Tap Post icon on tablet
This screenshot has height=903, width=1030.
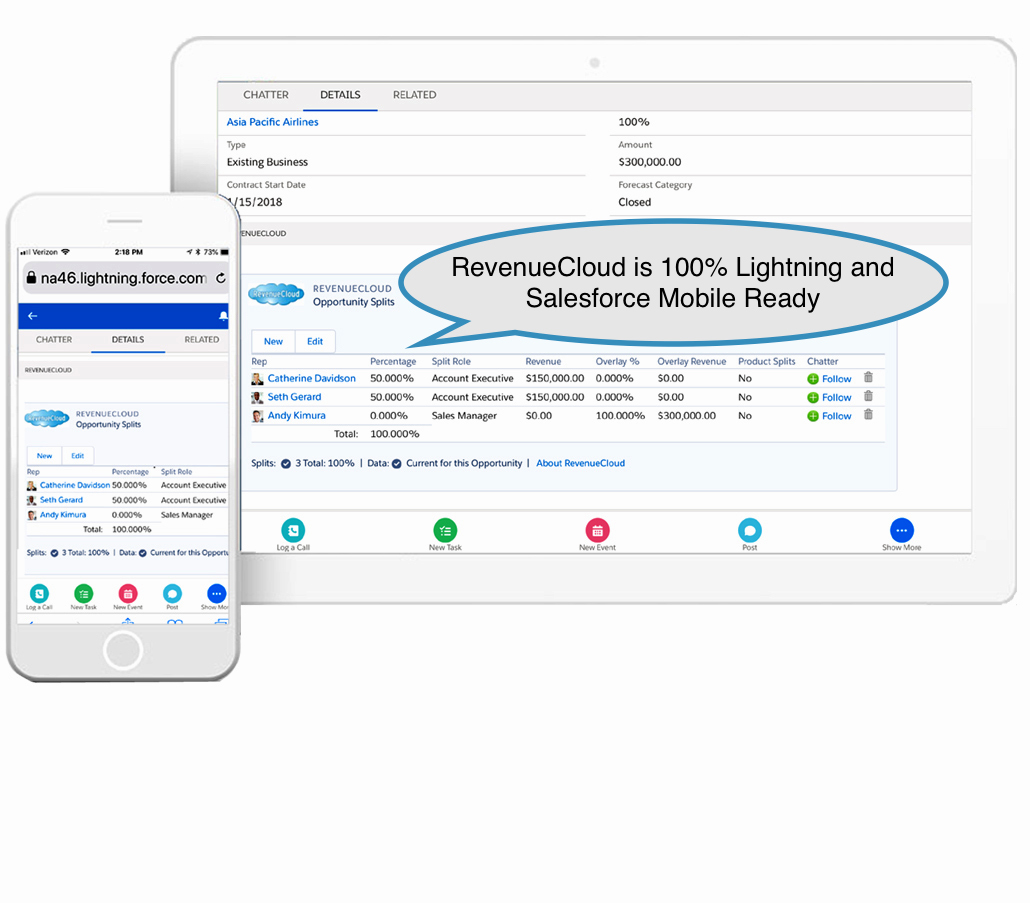coord(750,530)
